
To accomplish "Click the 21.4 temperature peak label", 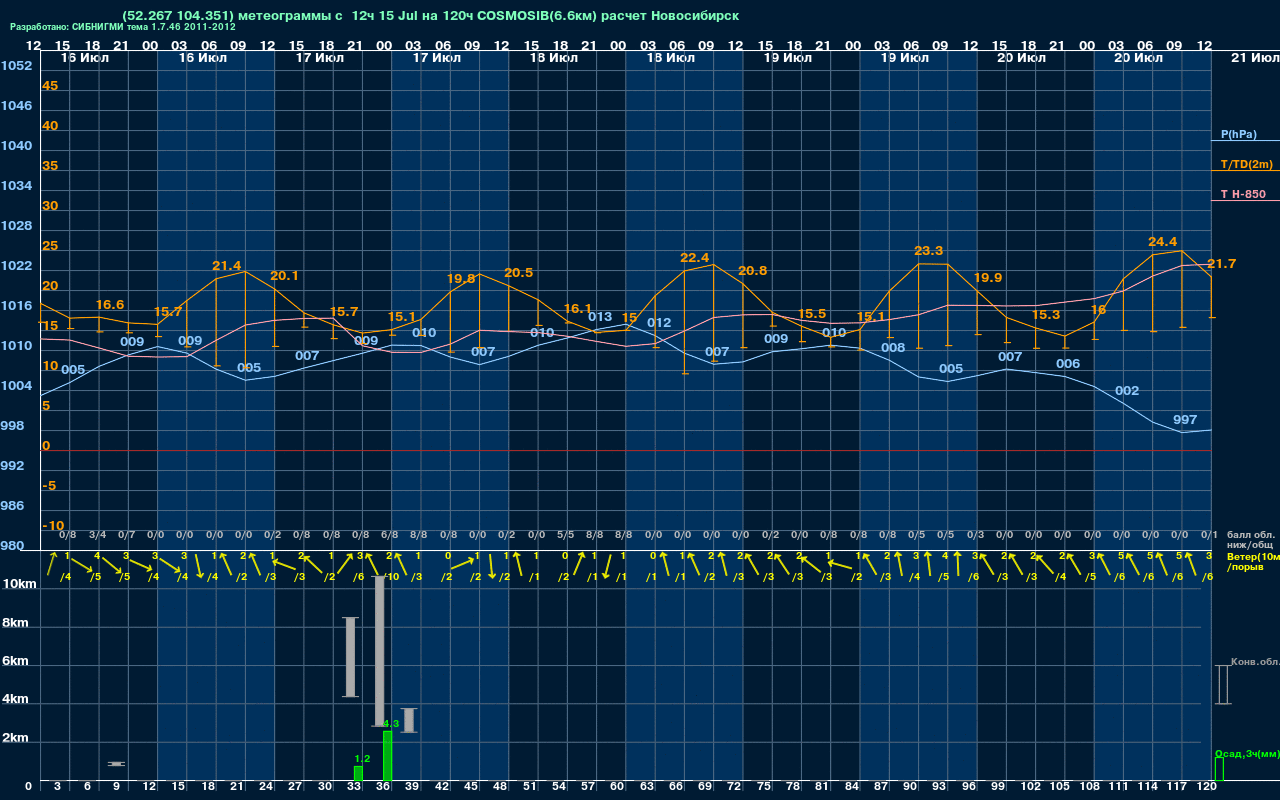I will (226, 266).
